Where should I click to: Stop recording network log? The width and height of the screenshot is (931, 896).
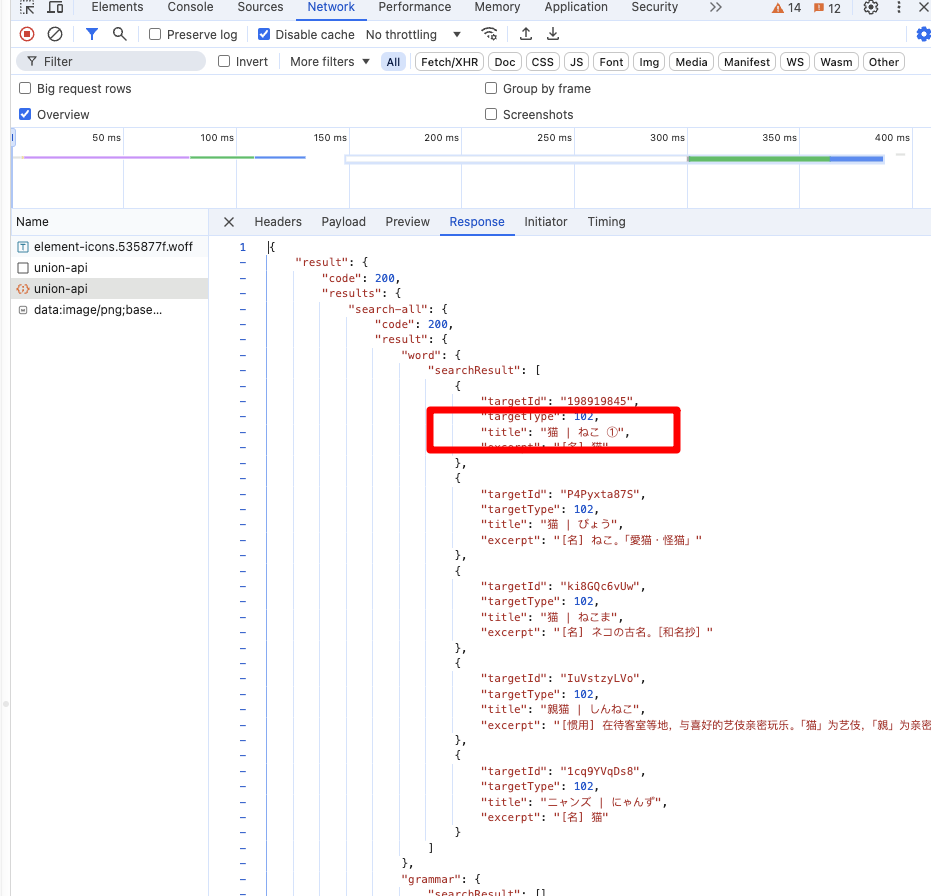pyautogui.click(x=27, y=34)
